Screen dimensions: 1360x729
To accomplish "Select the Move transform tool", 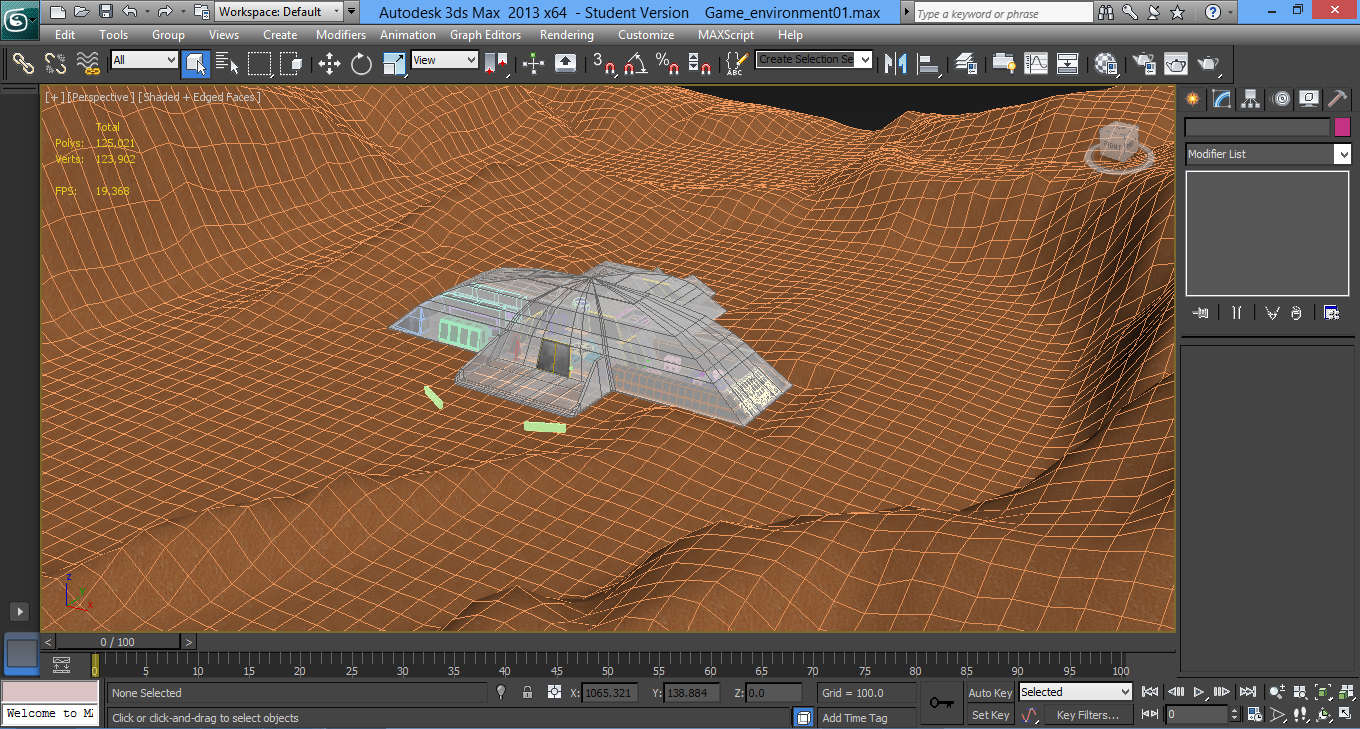I will point(329,64).
